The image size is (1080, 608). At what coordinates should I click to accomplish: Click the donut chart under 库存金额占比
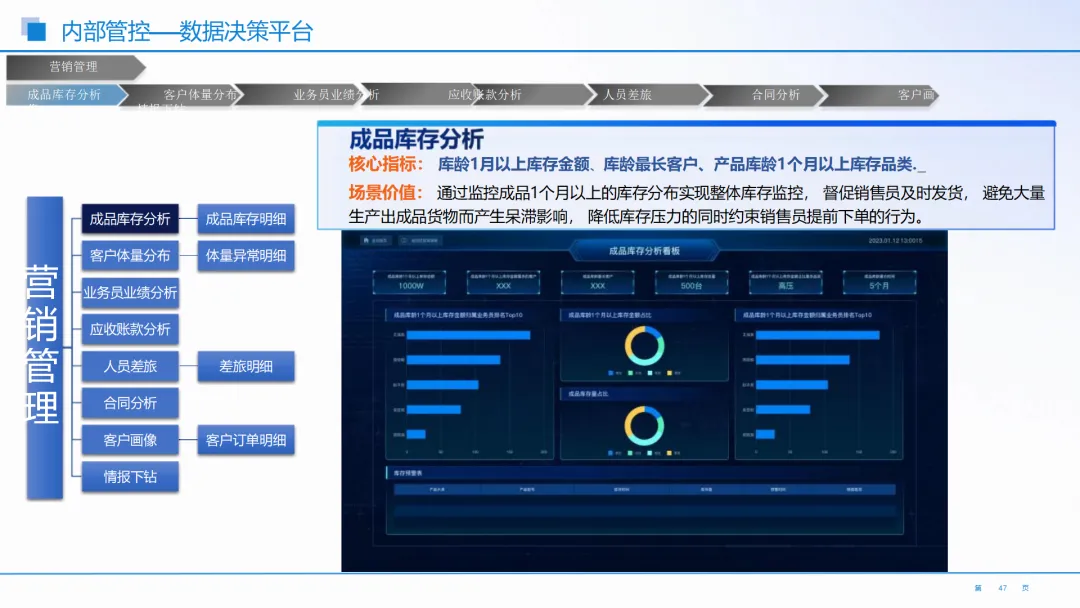tap(645, 346)
